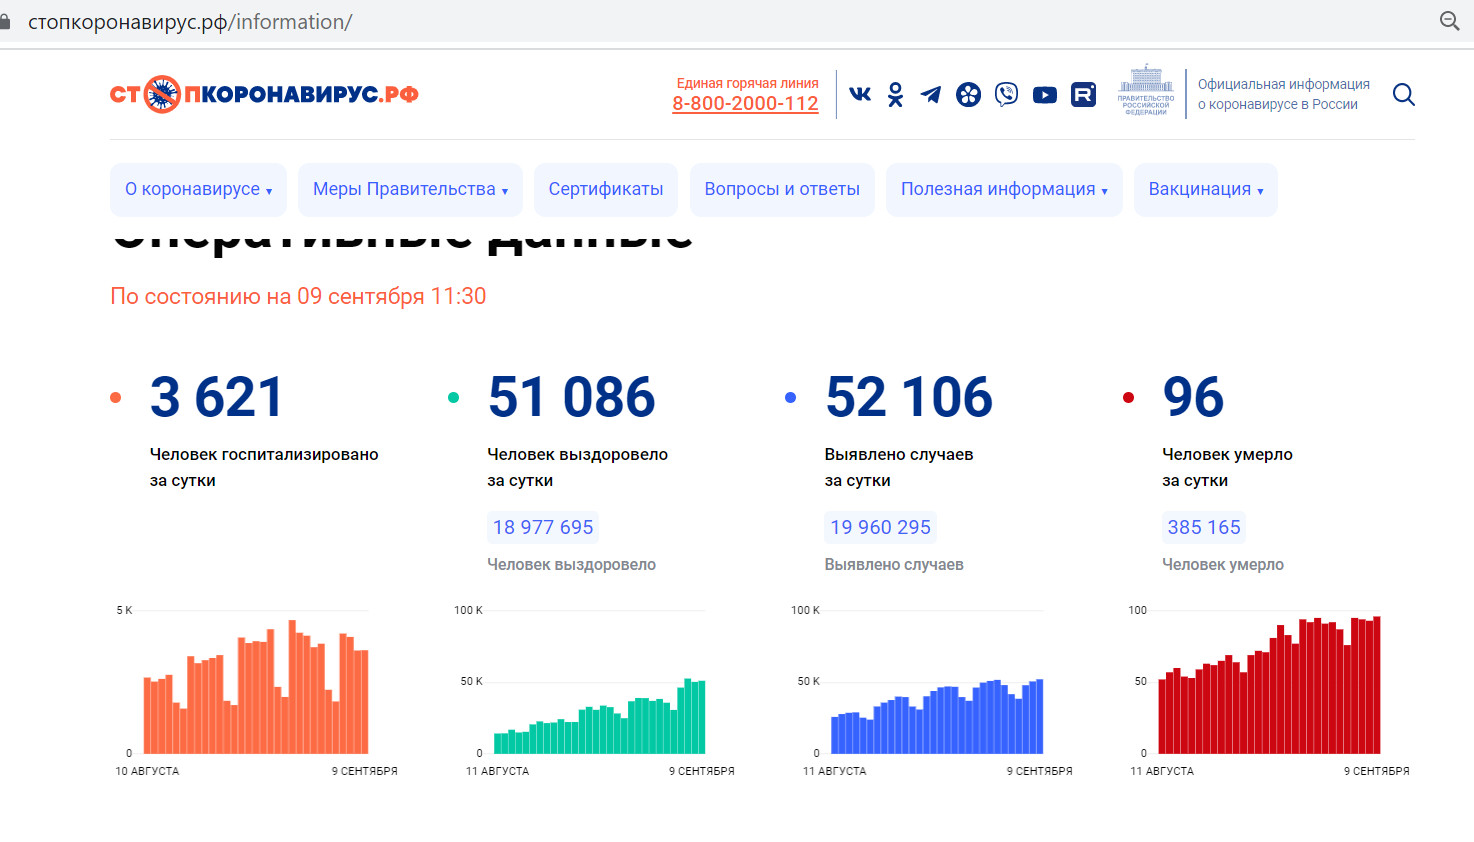Screen dimensions: 1474x842
Task: Open site search via the magnifier icon
Action: pyautogui.click(x=1404, y=93)
